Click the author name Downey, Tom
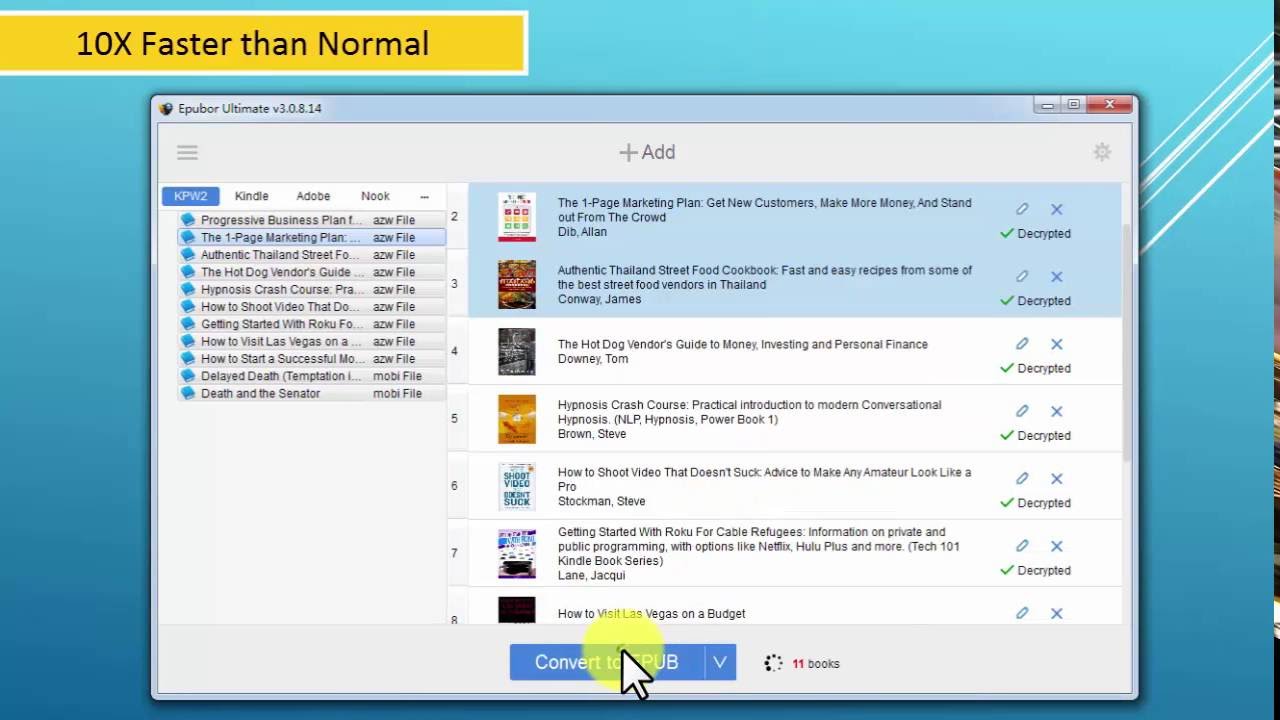 (593, 359)
